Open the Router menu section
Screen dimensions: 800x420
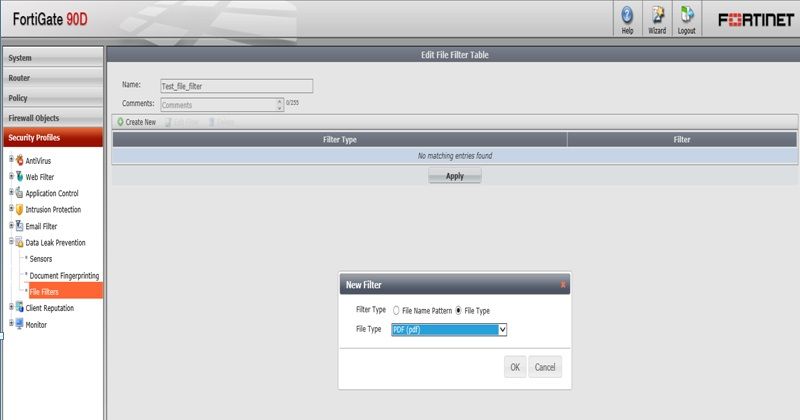click(x=53, y=78)
